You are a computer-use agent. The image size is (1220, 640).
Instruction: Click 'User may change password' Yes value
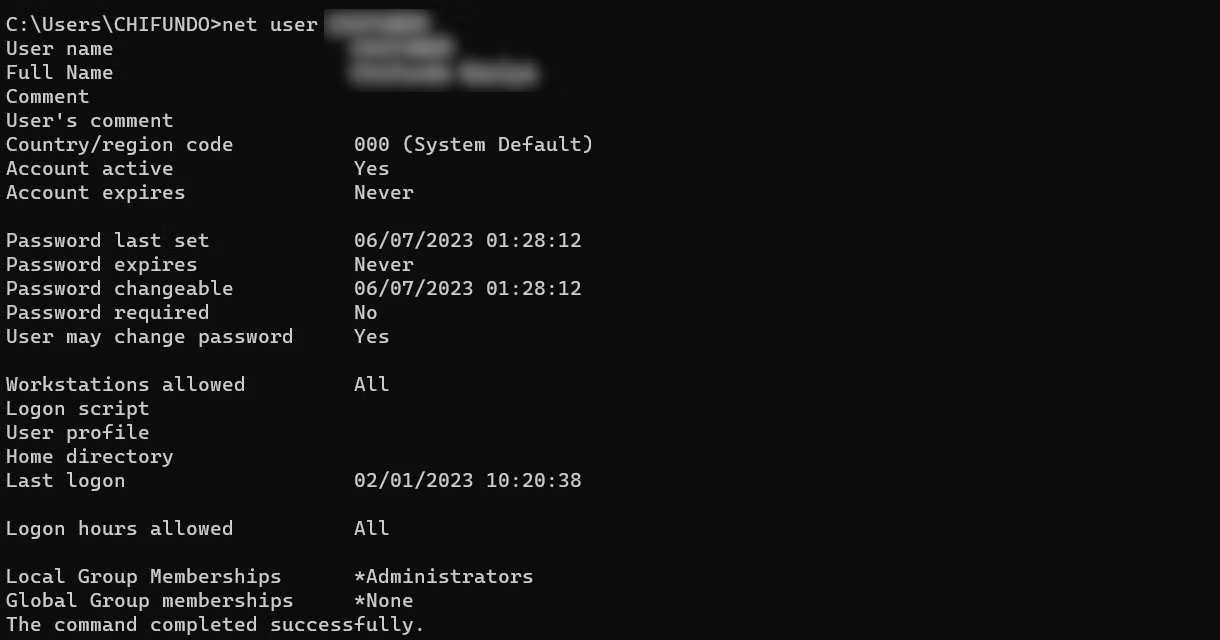(x=372, y=336)
